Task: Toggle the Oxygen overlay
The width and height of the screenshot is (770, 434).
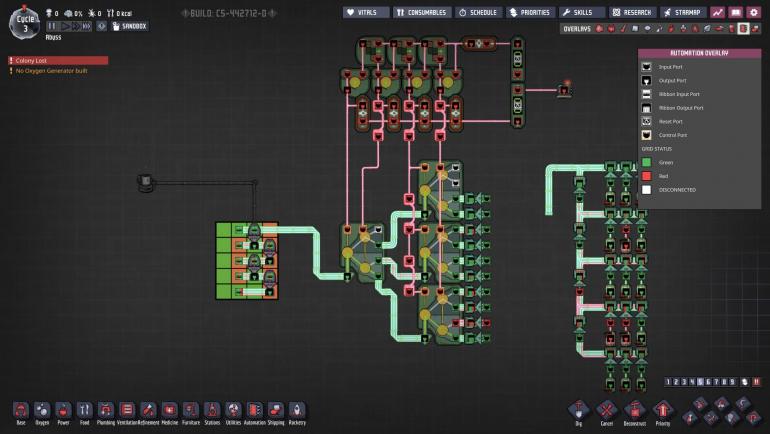Action: point(599,29)
